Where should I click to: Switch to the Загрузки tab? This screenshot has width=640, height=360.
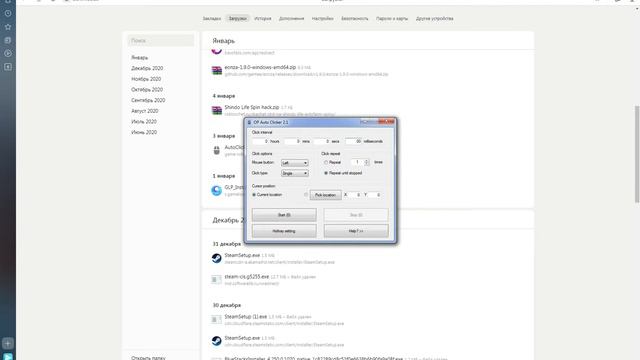click(x=238, y=18)
